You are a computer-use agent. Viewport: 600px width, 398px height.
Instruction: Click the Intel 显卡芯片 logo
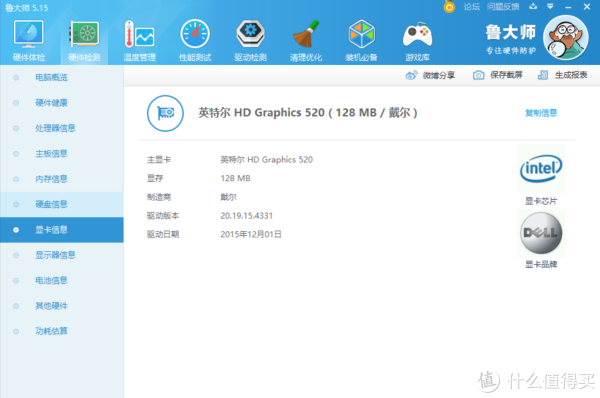click(541, 168)
